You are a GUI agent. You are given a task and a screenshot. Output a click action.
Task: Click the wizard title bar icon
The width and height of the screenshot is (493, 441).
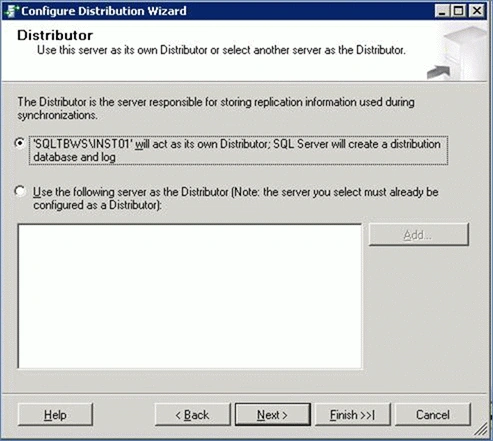11,11
